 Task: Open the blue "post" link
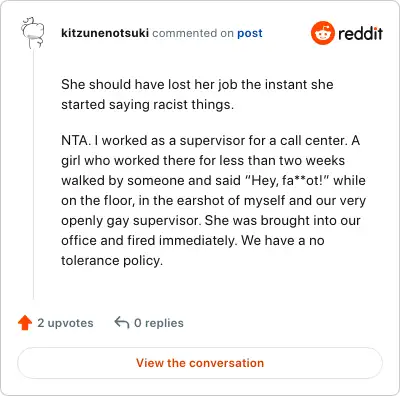click(250, 33)
